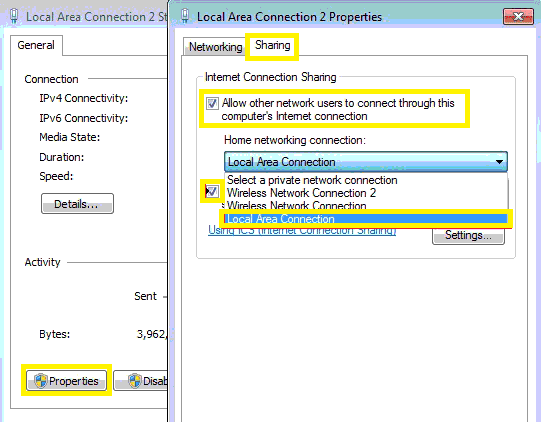Open the Details button
The height and width of the screenshot is (422, 541).
click(77, 204)
